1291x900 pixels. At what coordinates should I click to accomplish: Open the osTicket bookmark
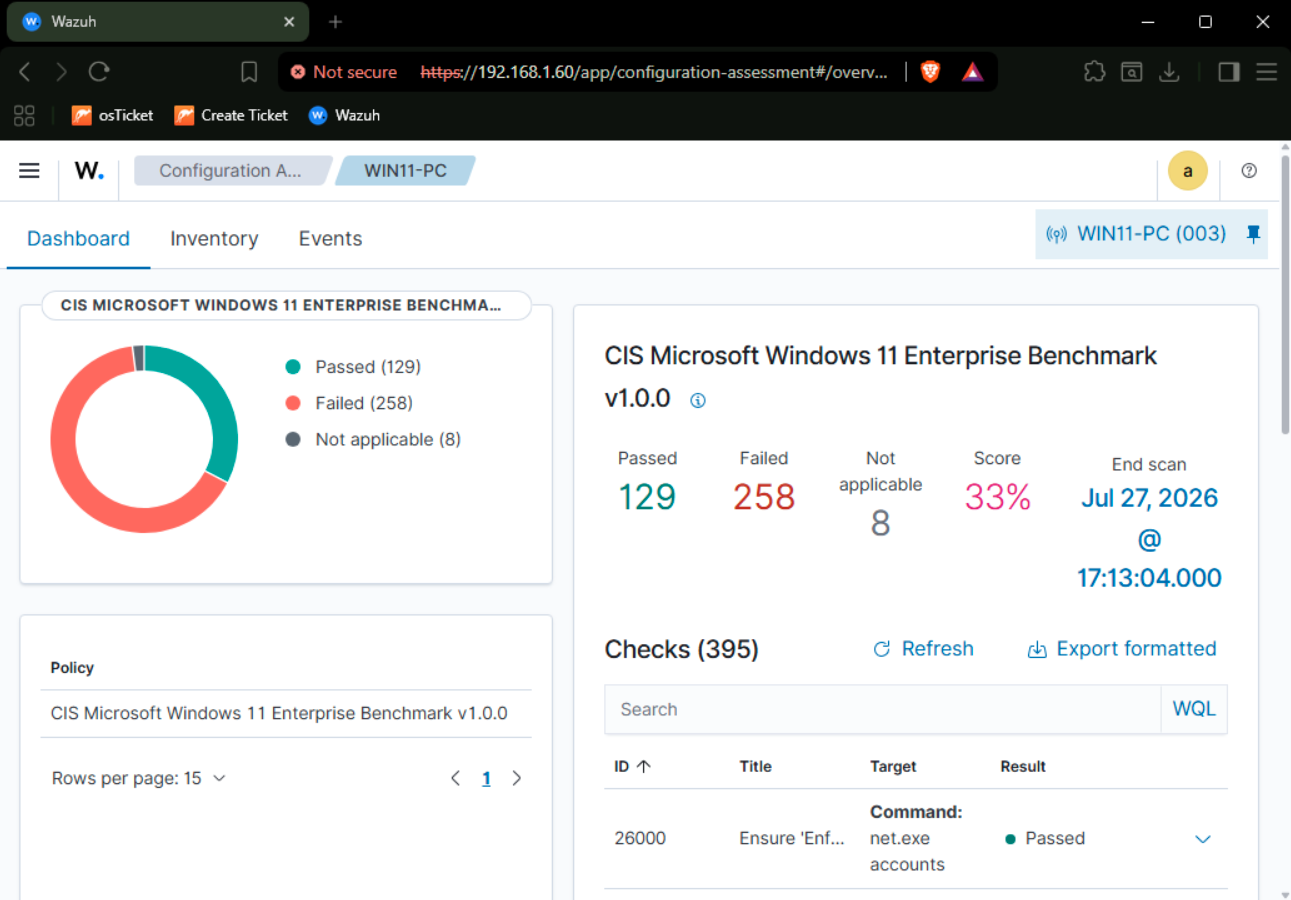click(x=112, y=115)
